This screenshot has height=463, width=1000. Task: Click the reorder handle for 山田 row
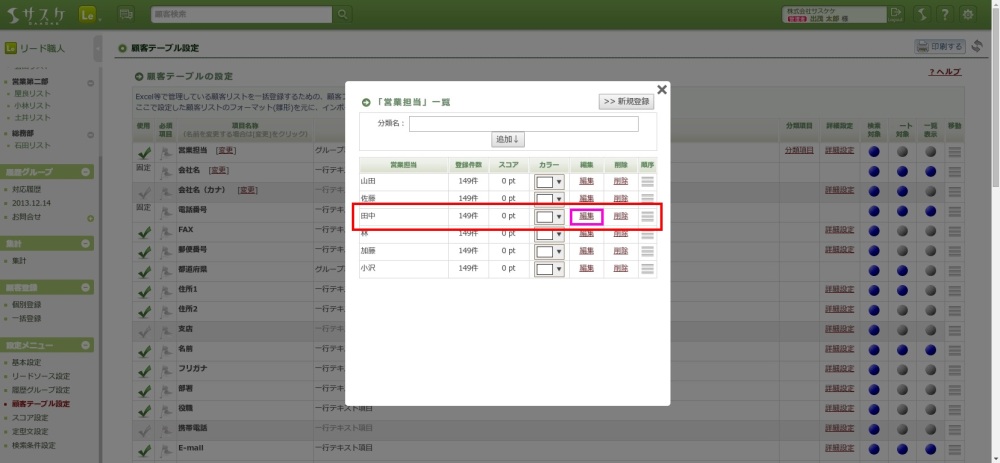click(x=648, y=182)
